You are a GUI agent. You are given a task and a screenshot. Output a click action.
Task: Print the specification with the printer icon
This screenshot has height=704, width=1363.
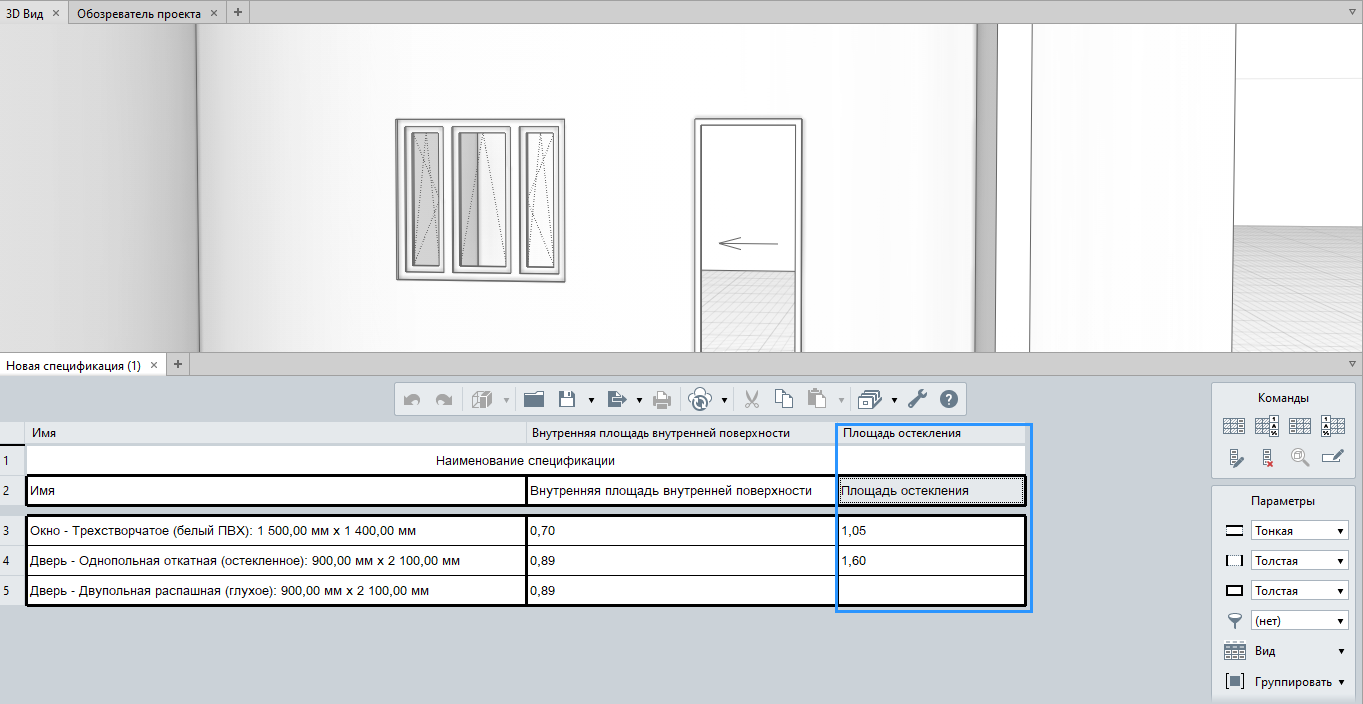(x=662, y=400)
